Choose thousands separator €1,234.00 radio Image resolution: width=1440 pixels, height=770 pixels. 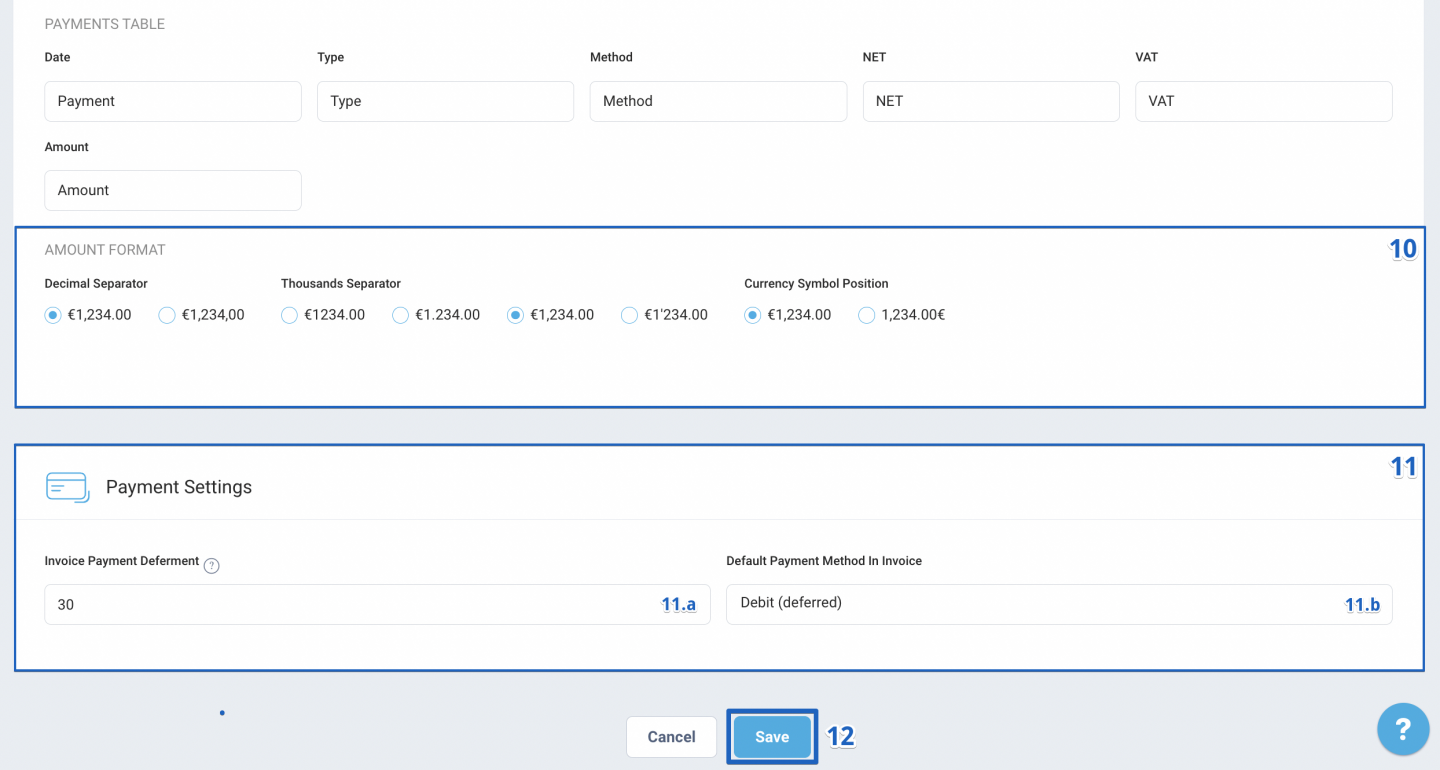515,315
